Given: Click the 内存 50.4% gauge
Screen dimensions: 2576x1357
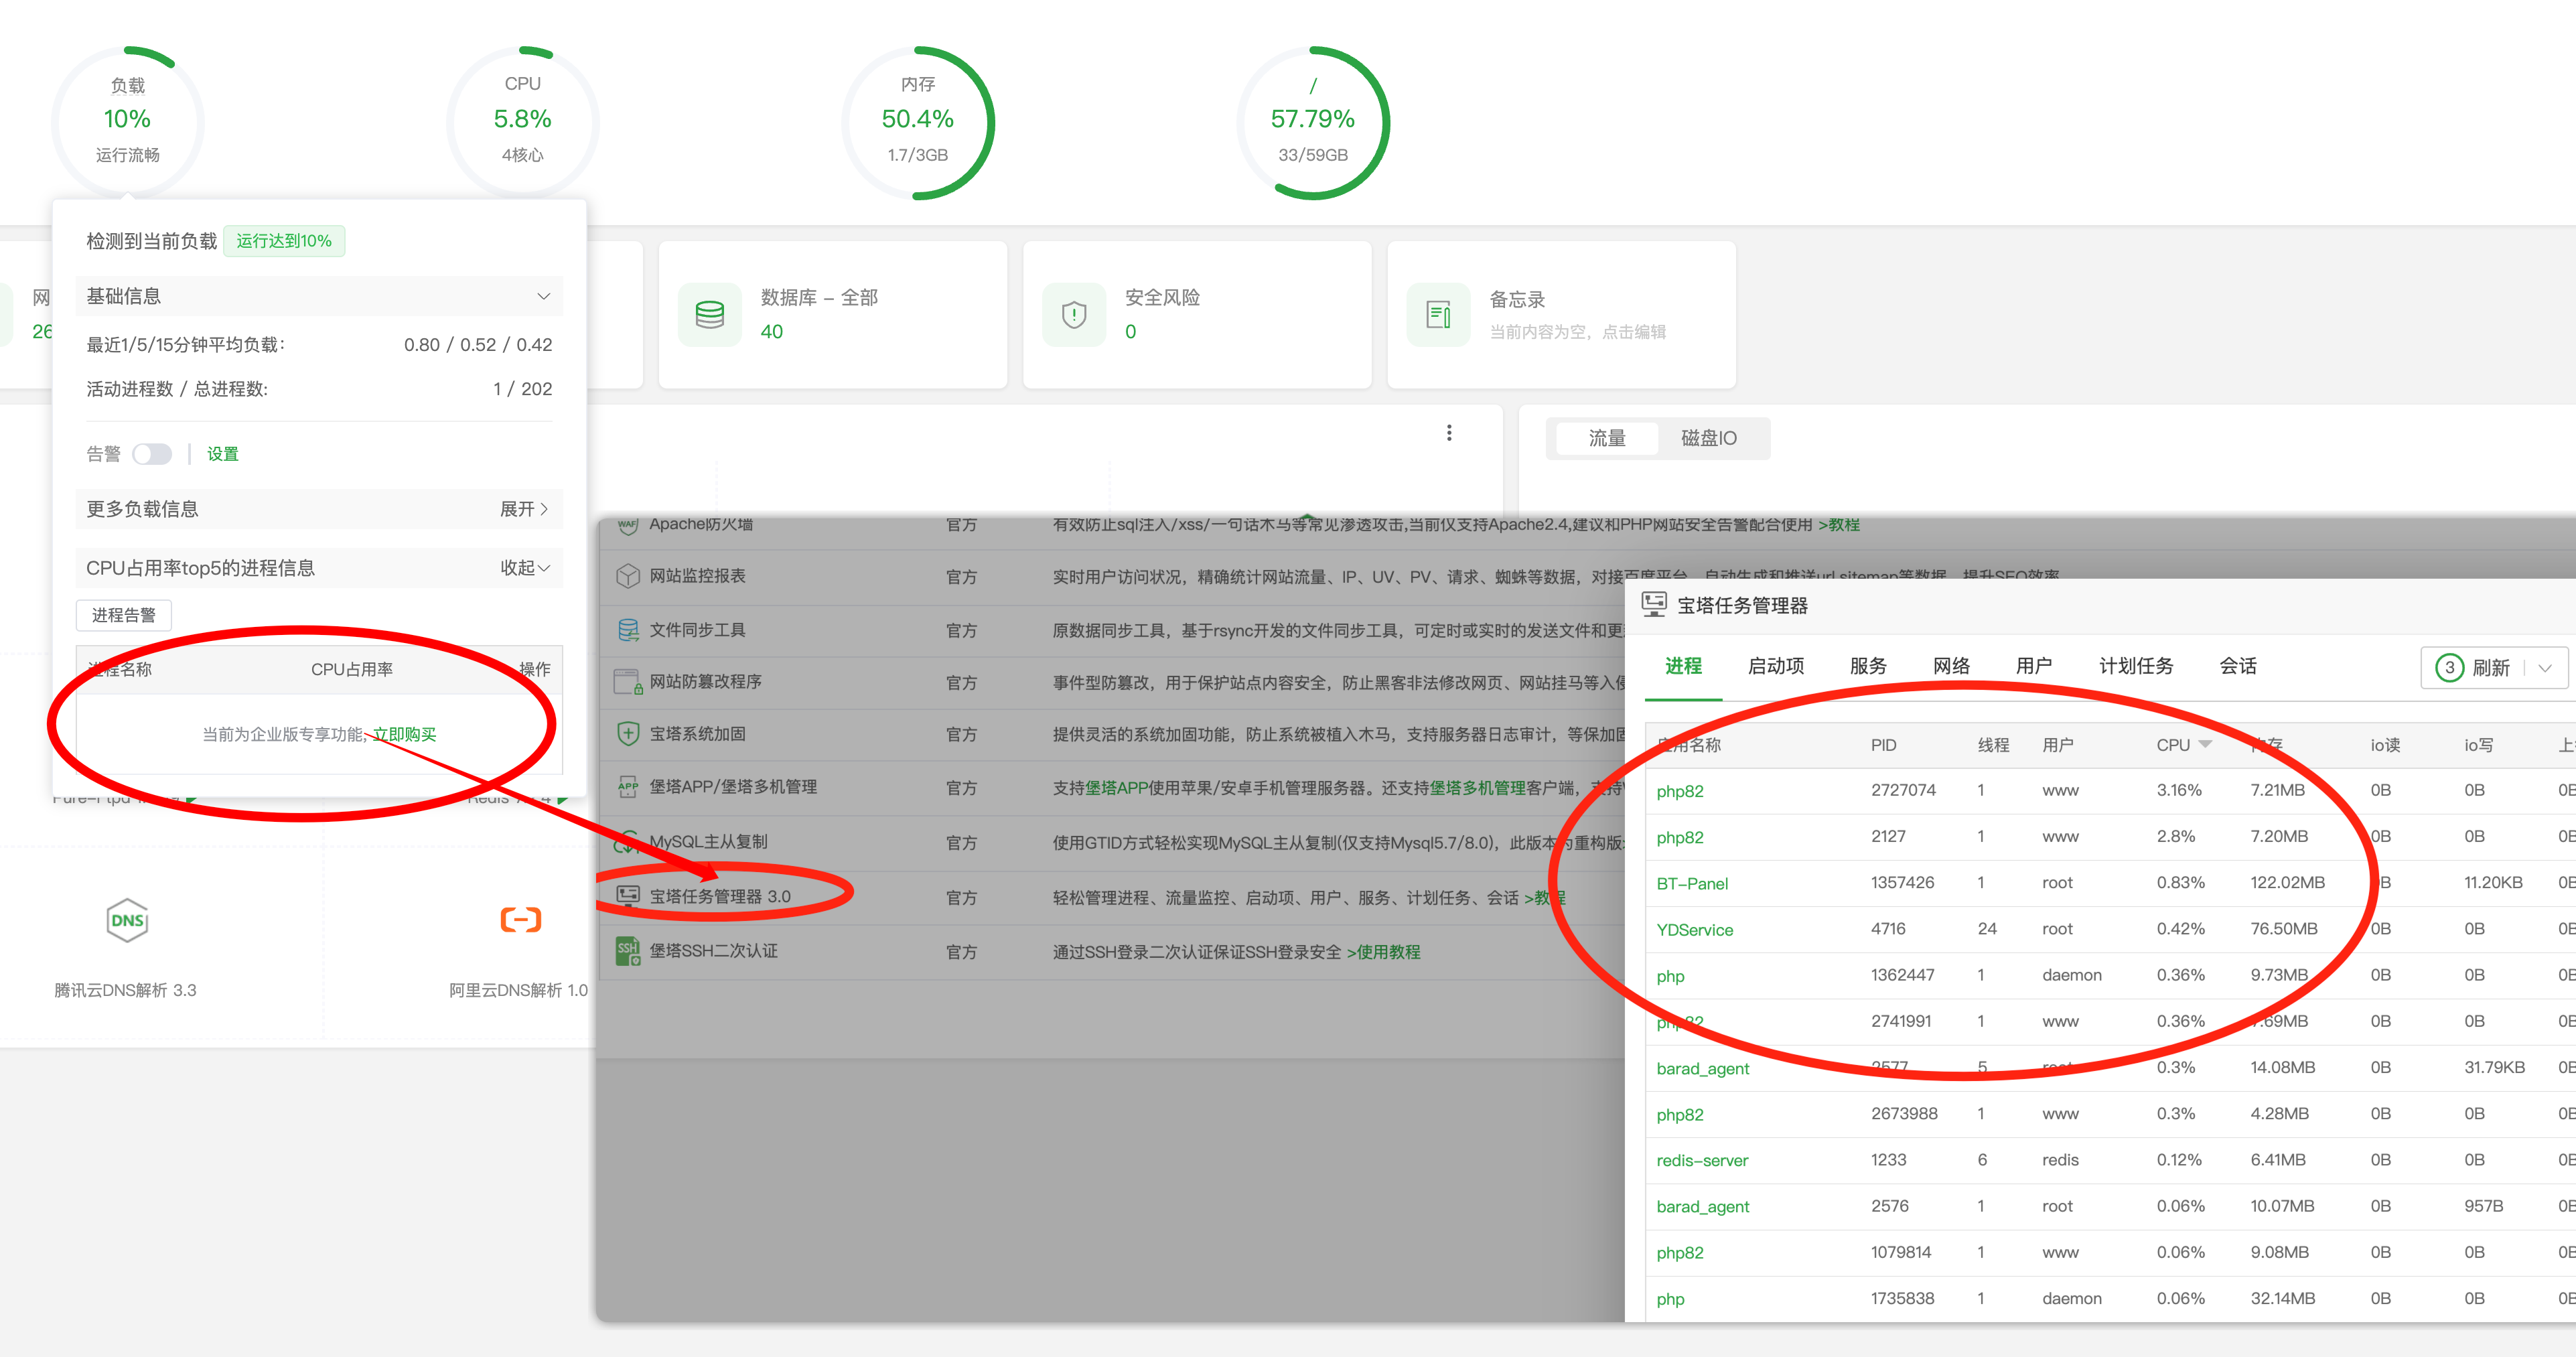Looking at the screenshot, I should [x=917, y=123].
